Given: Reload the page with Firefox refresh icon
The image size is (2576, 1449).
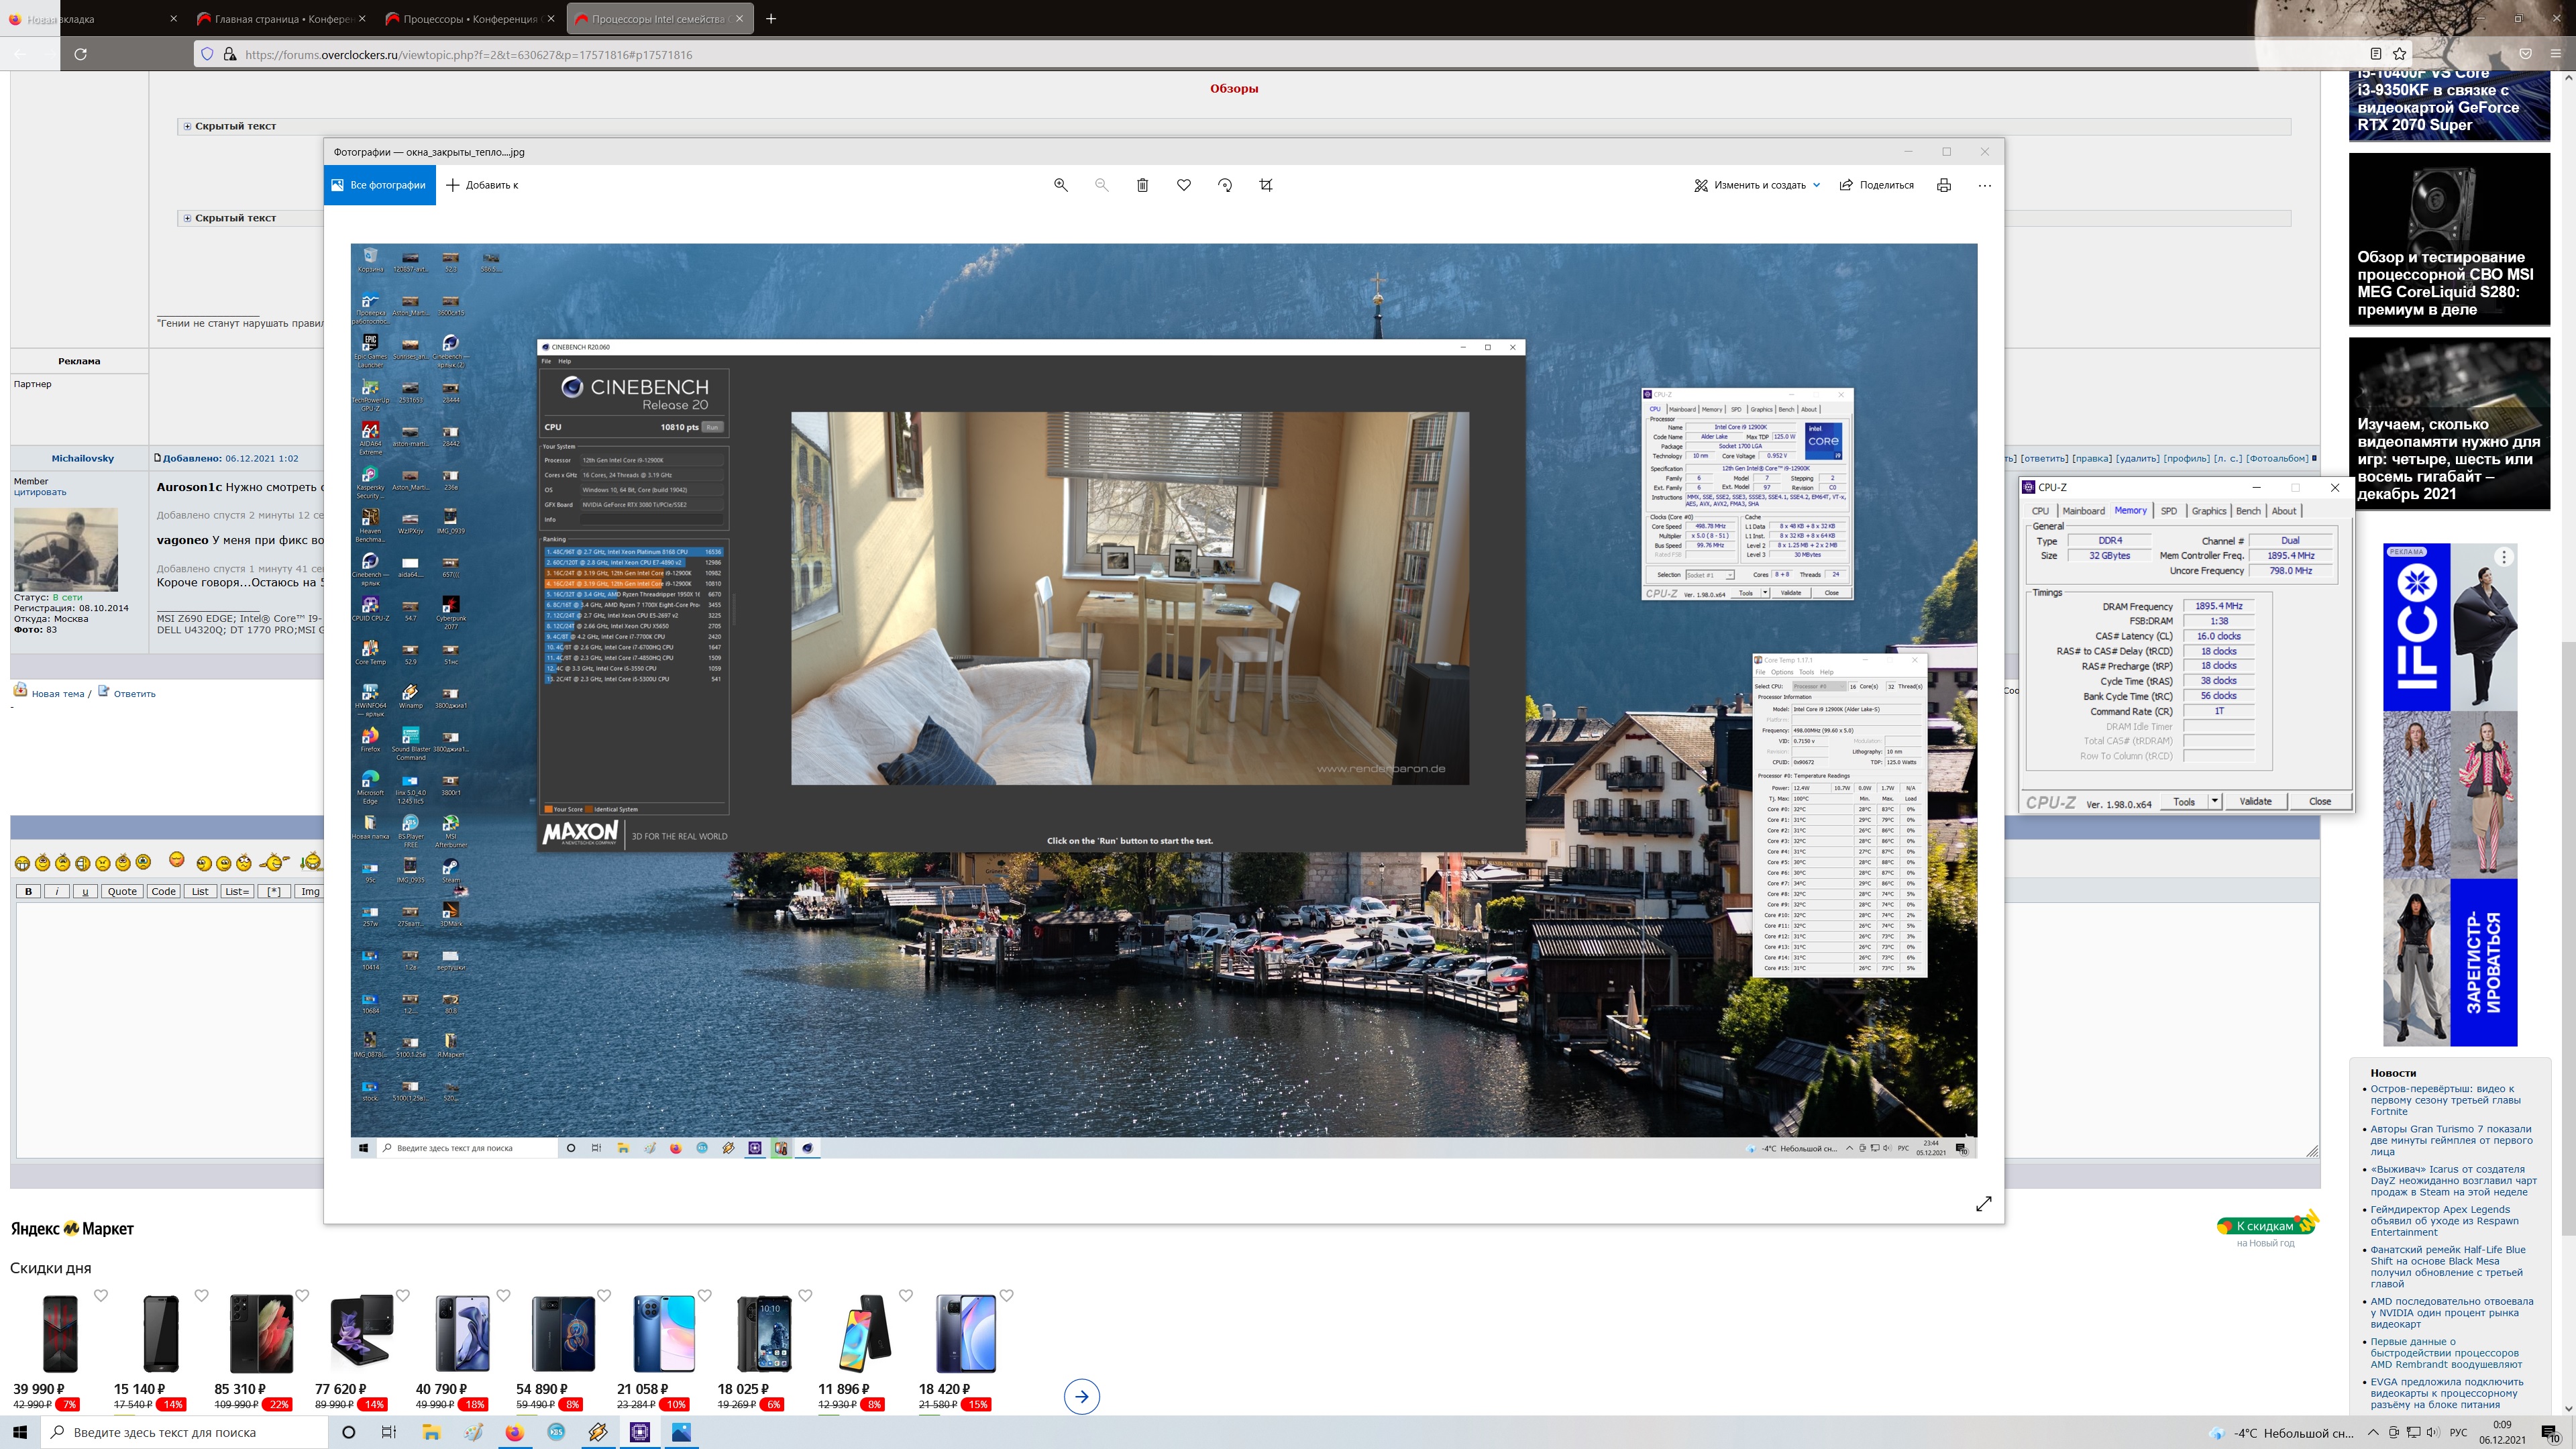Looking at the screenshot, I should click(x=81, y=54).
